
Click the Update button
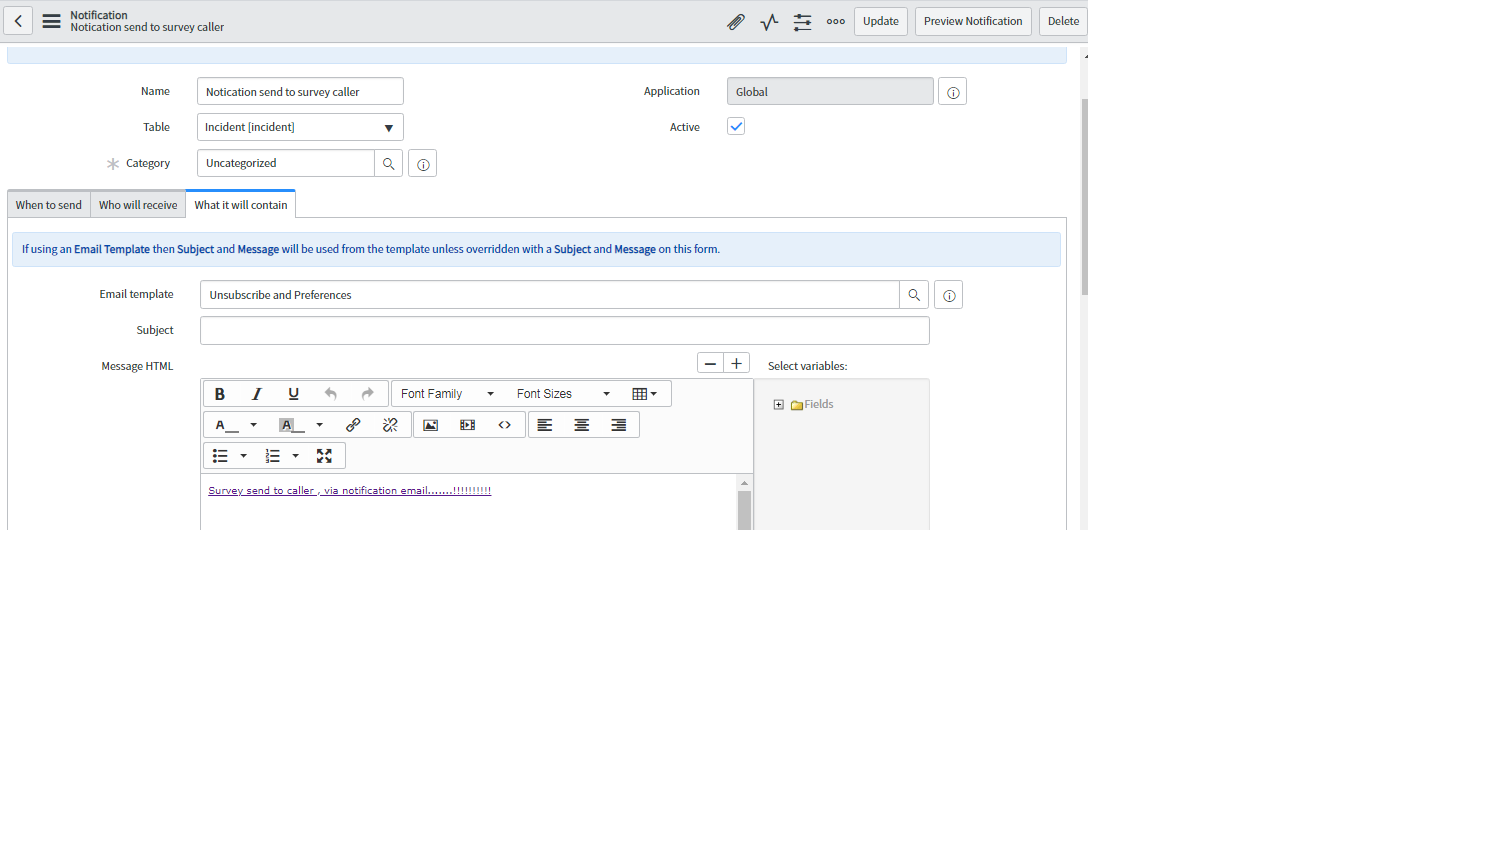pyautogui.click(x=881, y=21)
